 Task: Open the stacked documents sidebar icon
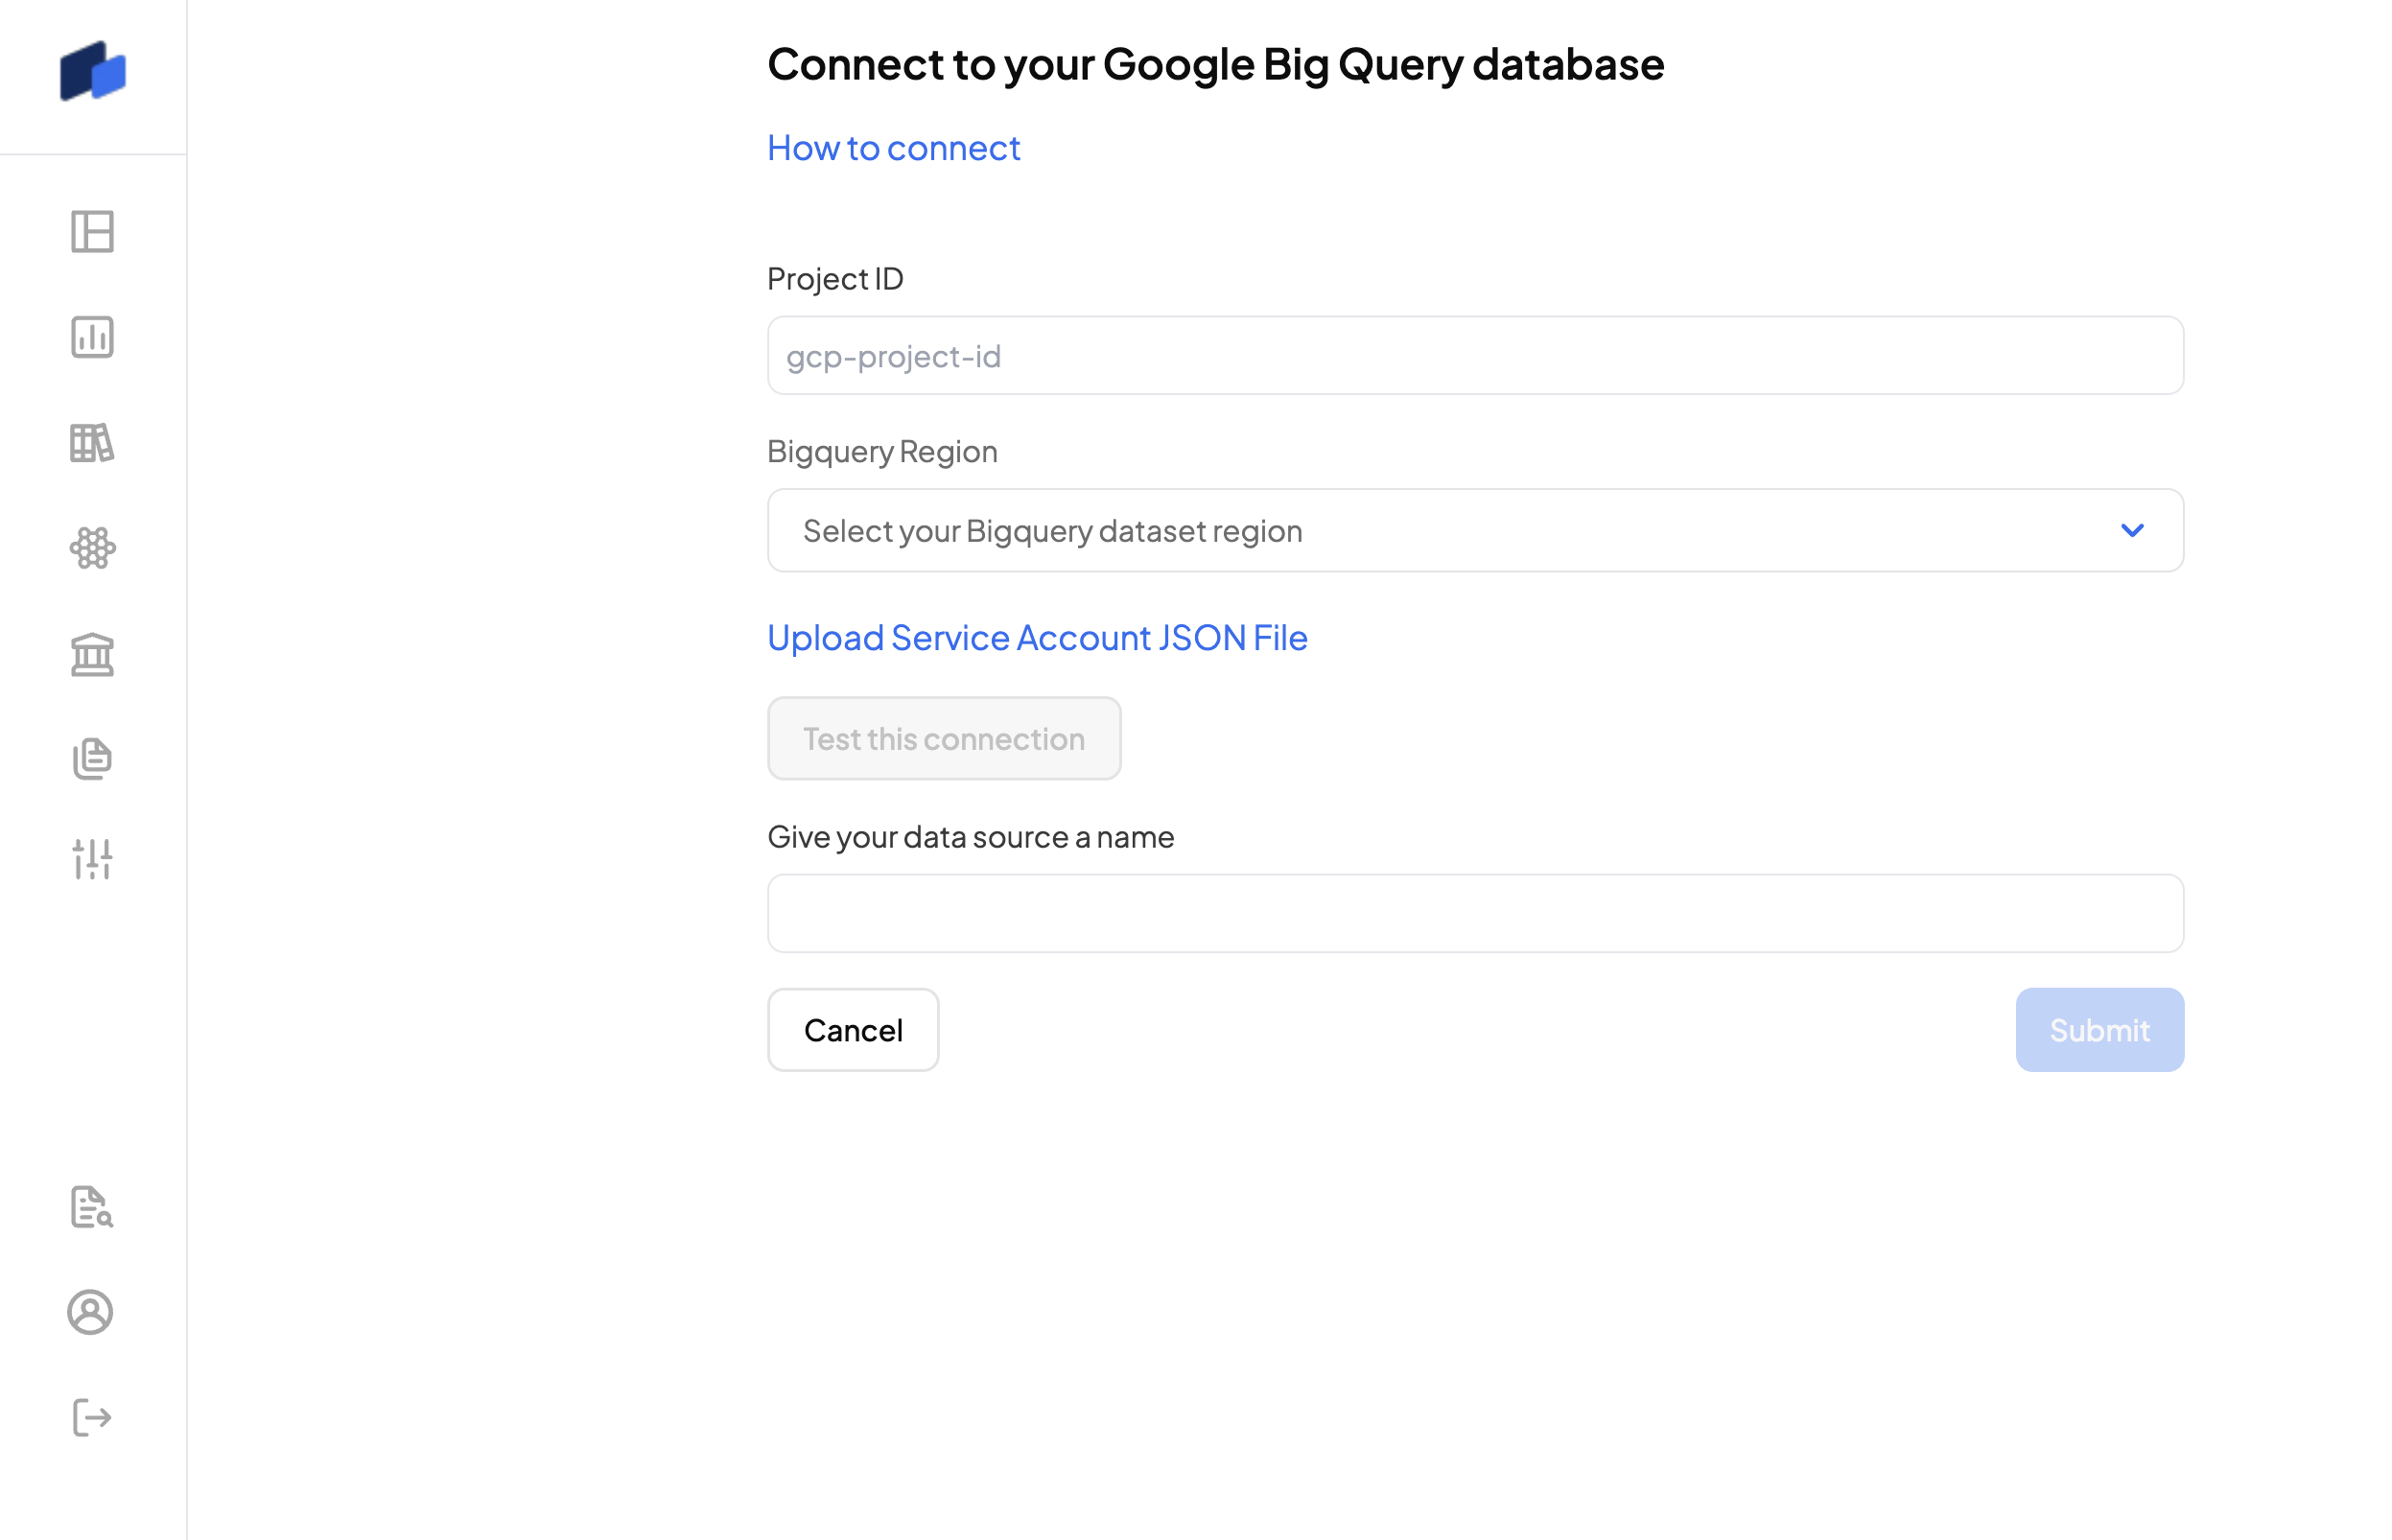[x=92, y=759]
